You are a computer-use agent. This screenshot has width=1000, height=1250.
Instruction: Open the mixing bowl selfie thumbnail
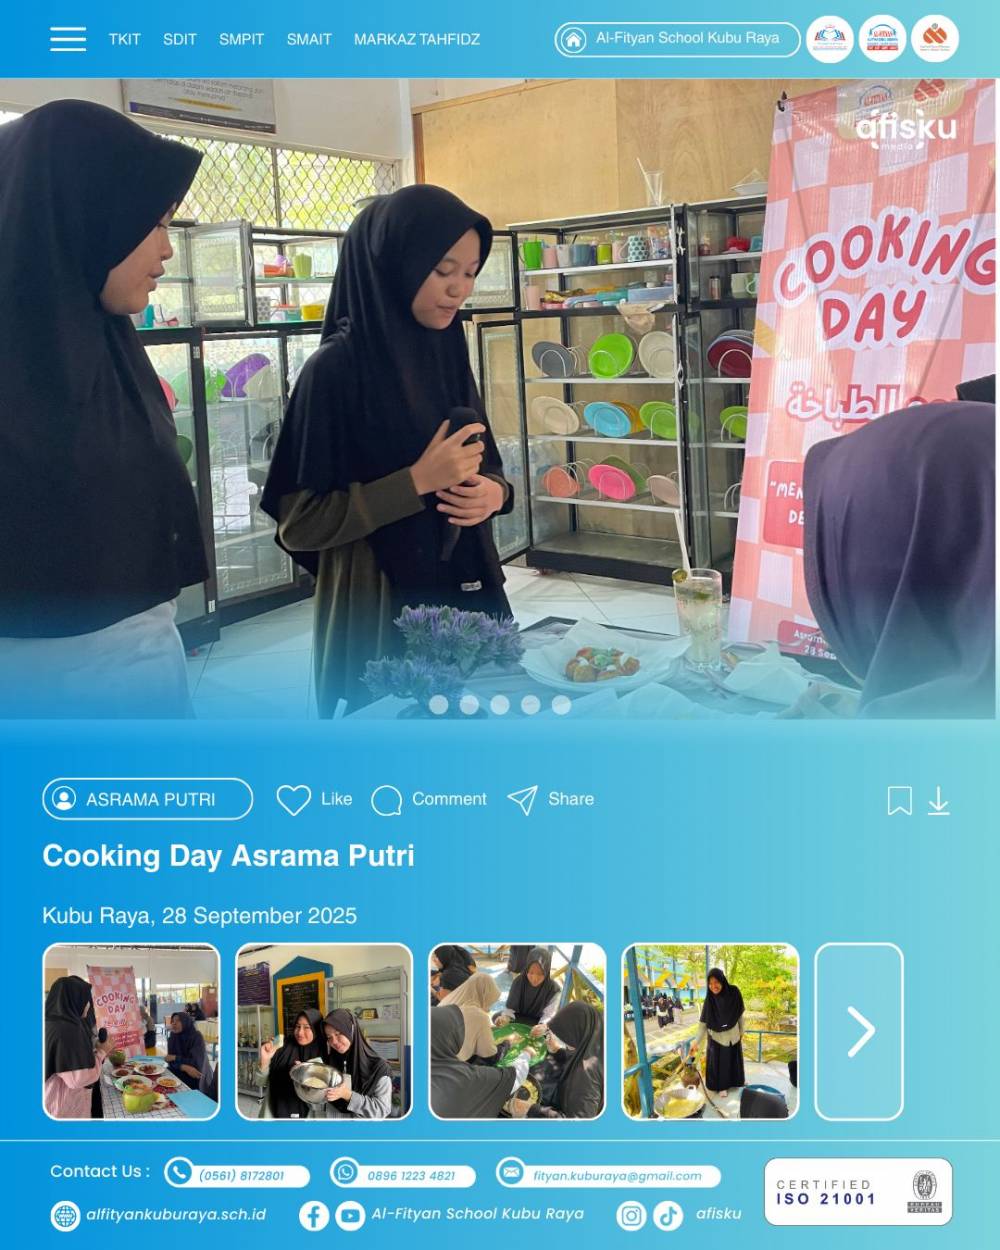click(323, 1032)
